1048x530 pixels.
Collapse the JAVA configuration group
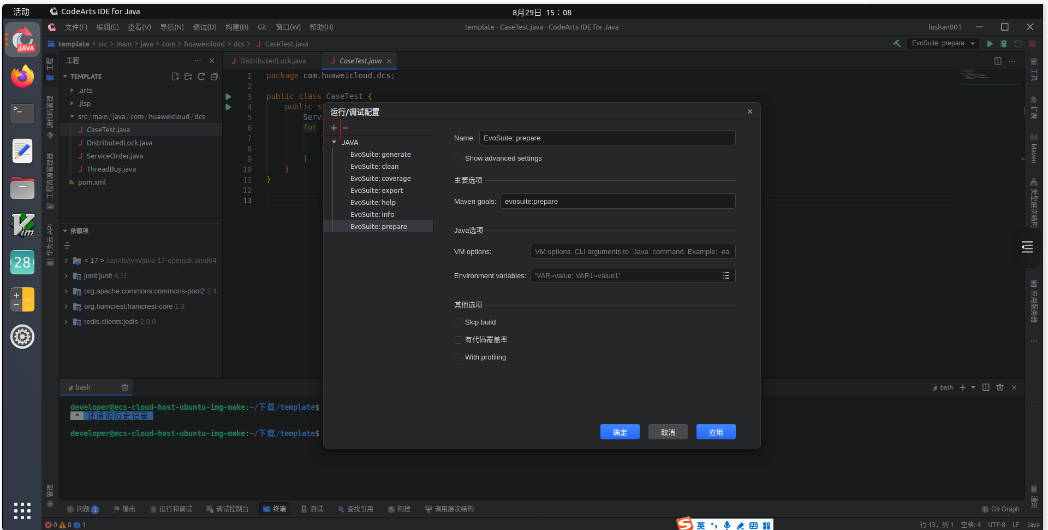point(334,142)
